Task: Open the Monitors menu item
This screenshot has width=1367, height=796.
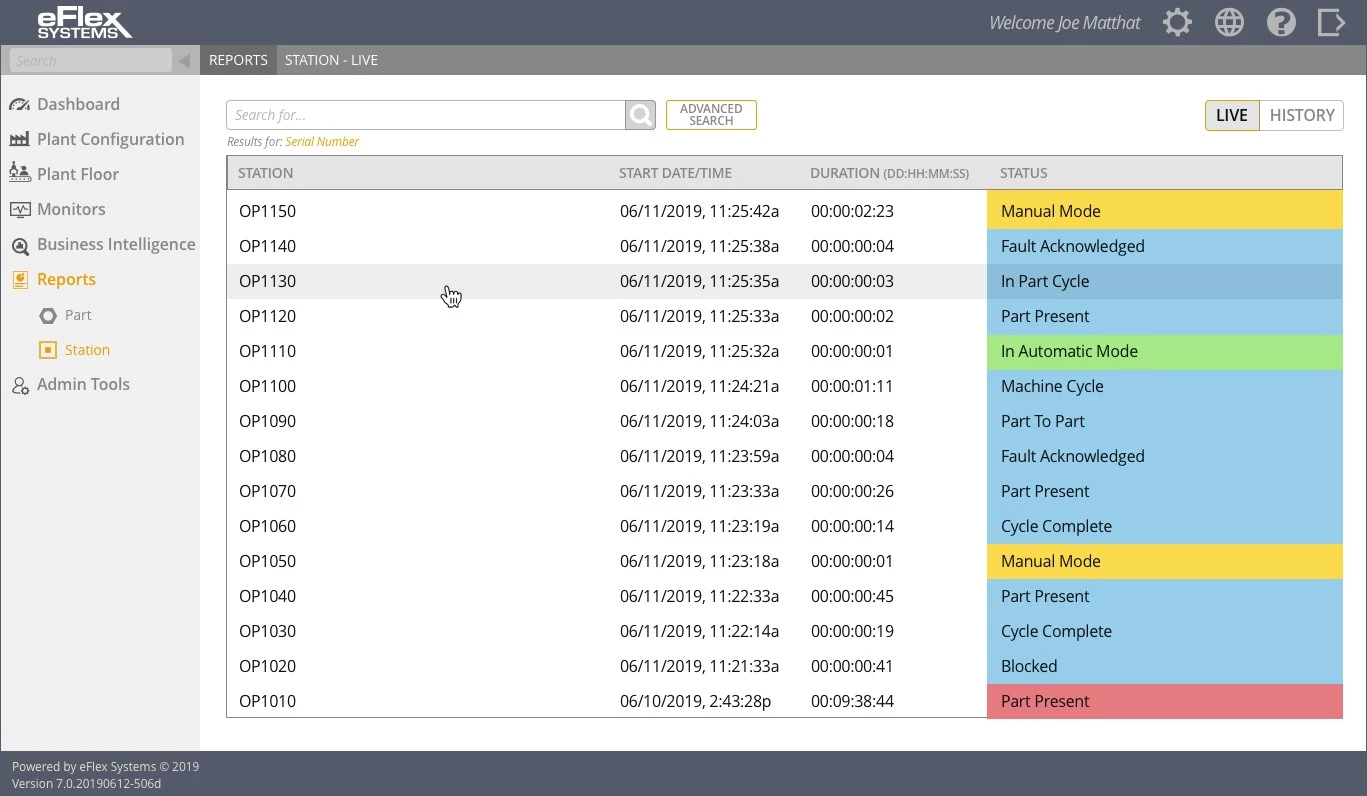Action: click(x=71, y=209)
